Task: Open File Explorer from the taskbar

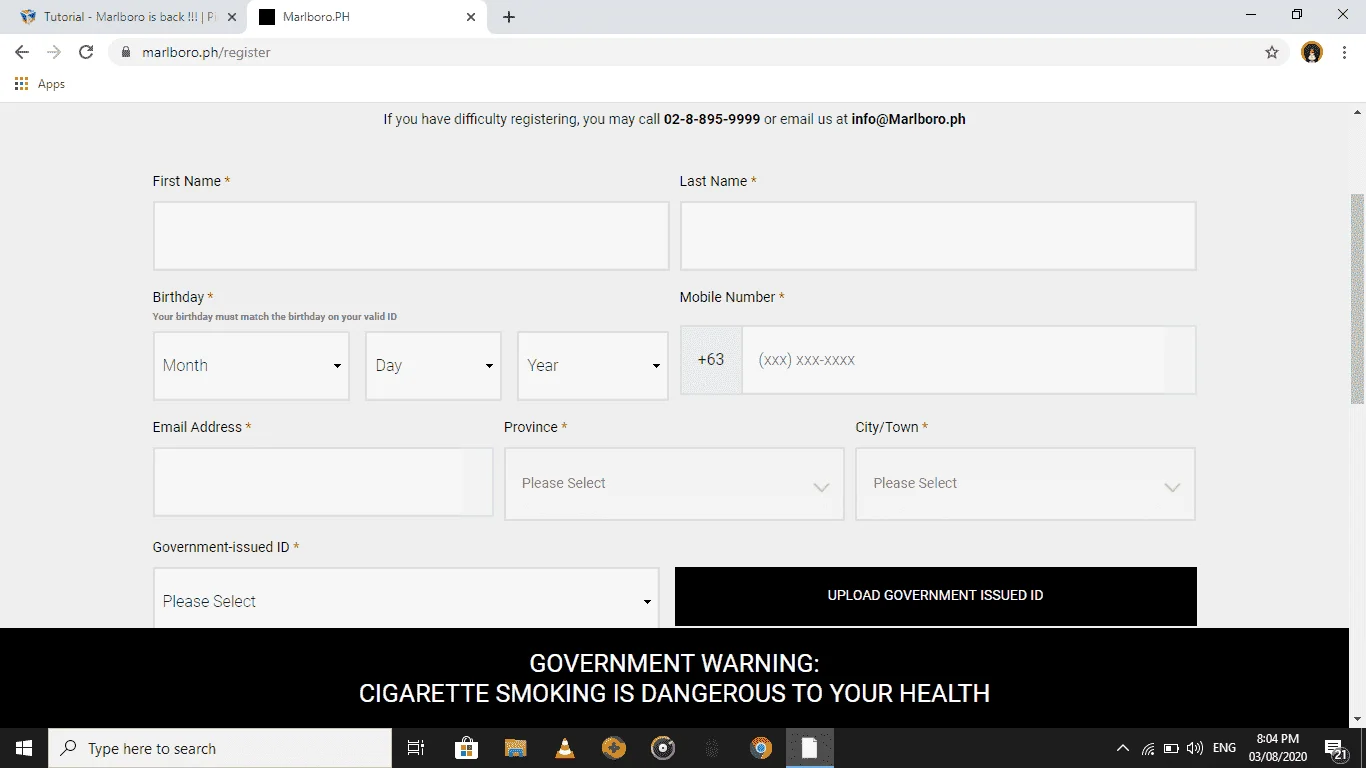Action: point(515,748)
